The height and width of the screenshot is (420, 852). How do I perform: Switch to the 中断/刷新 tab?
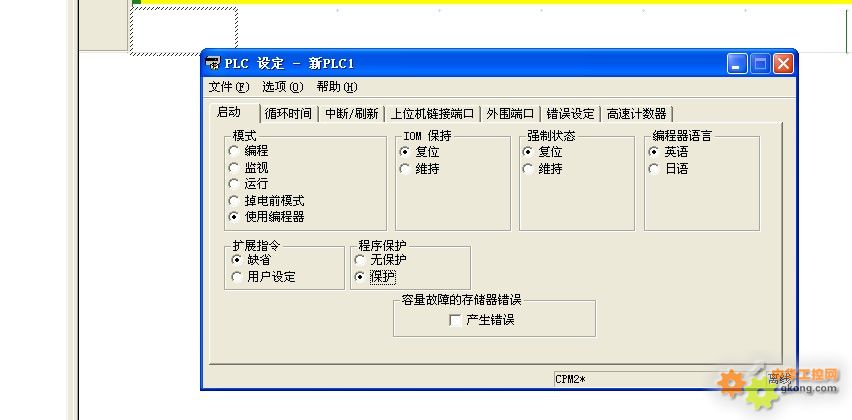point(352,114)
